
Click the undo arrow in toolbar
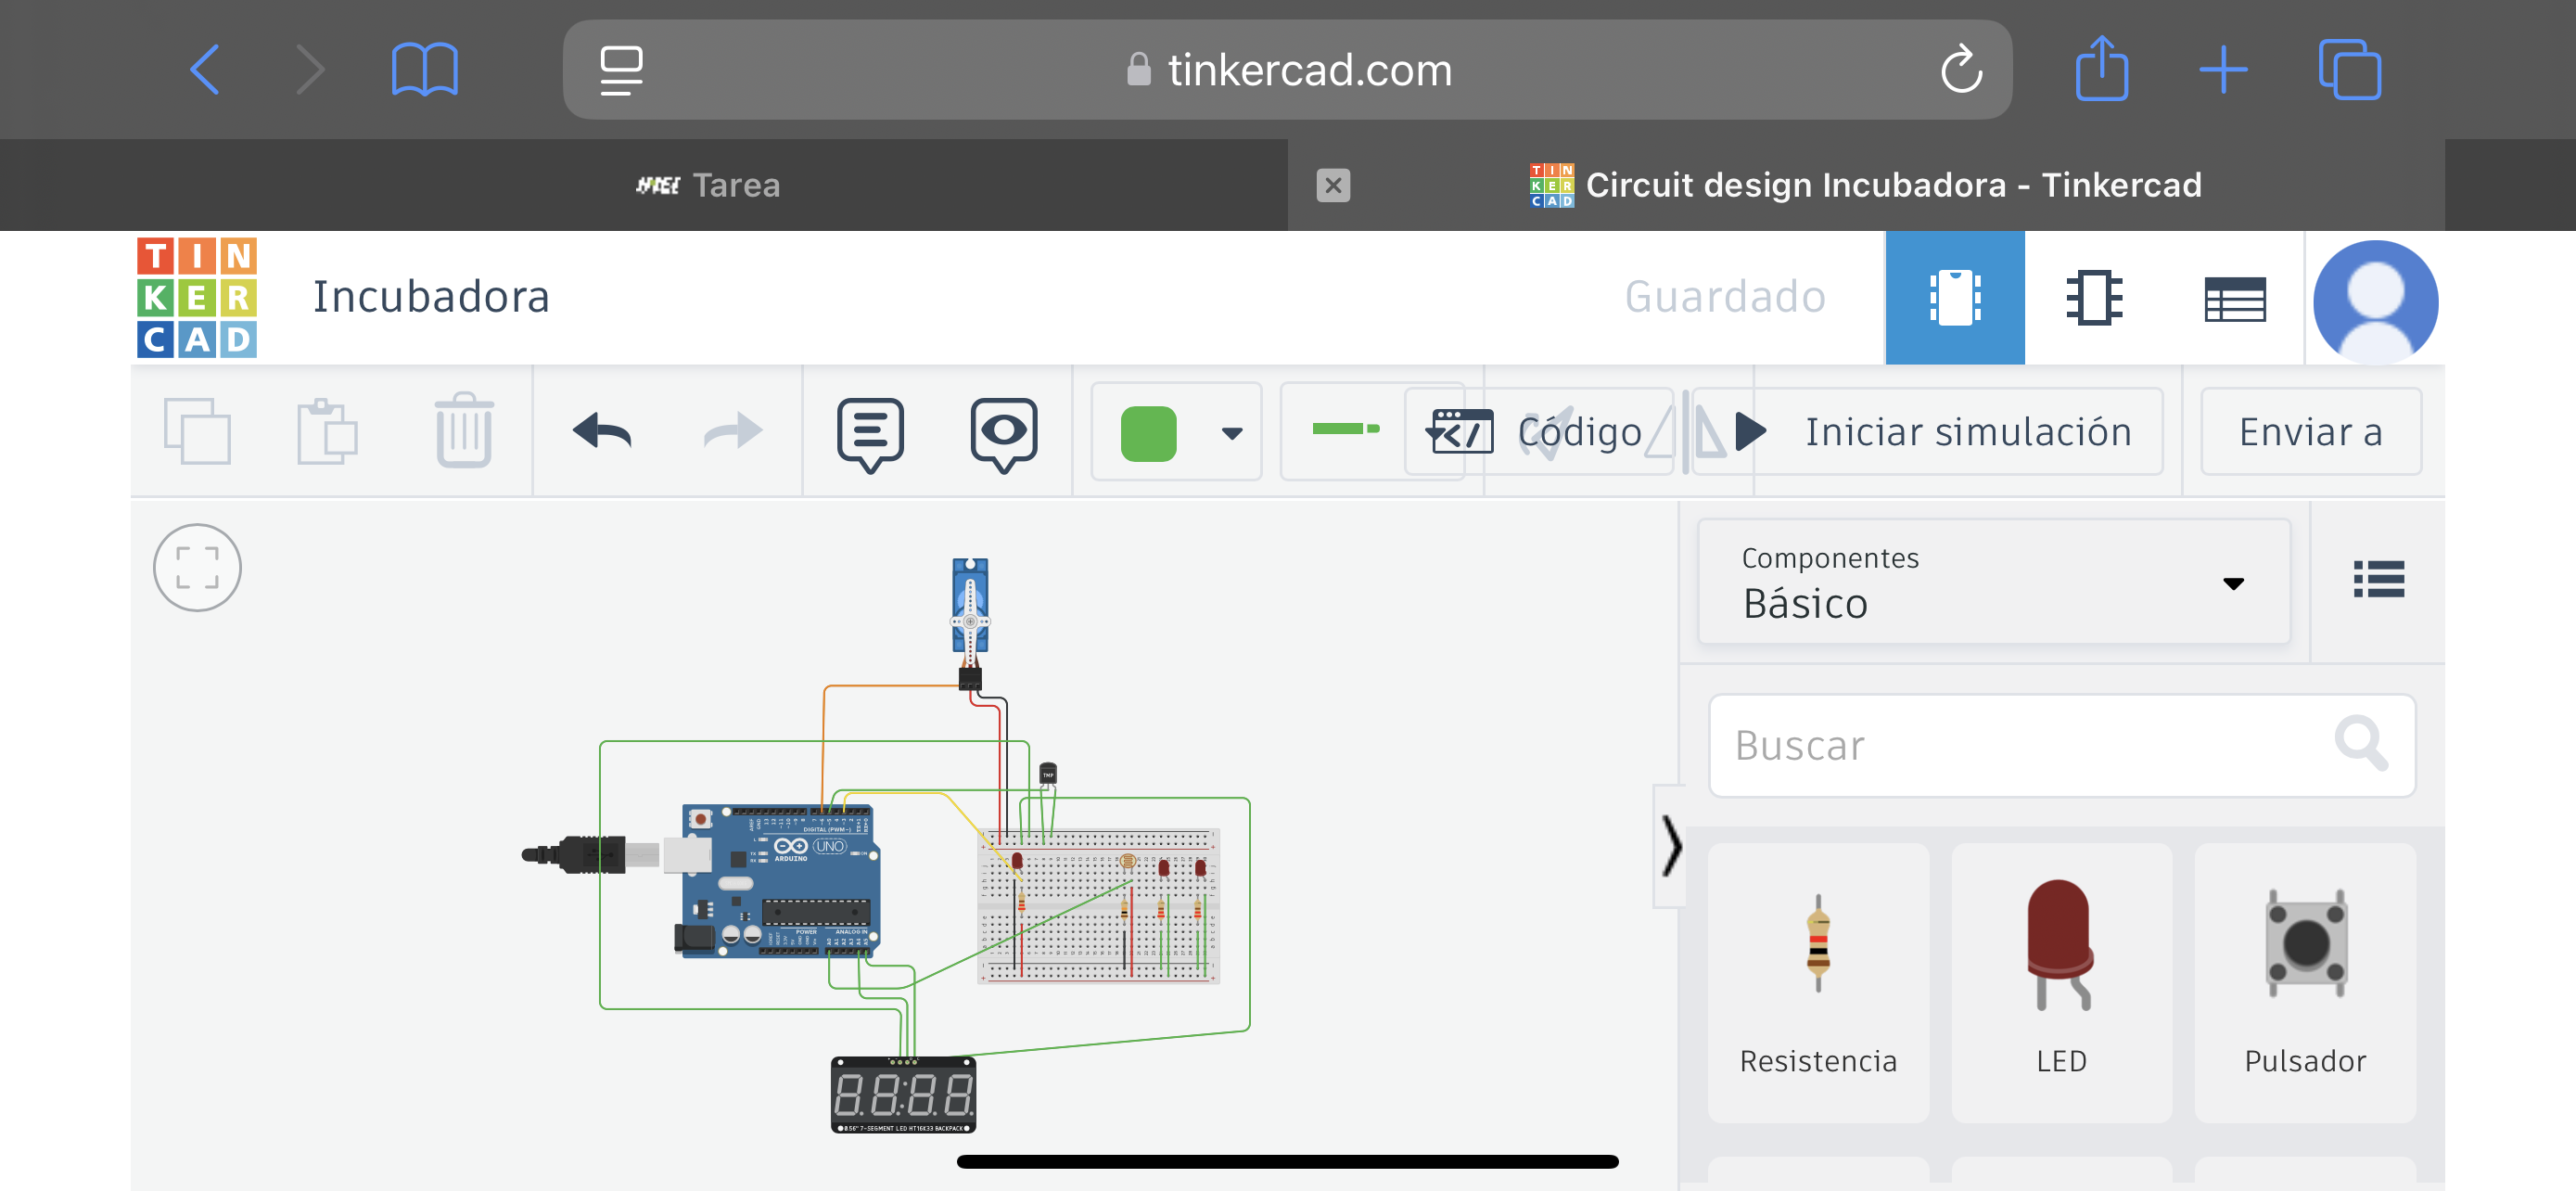tap(602, 432)
